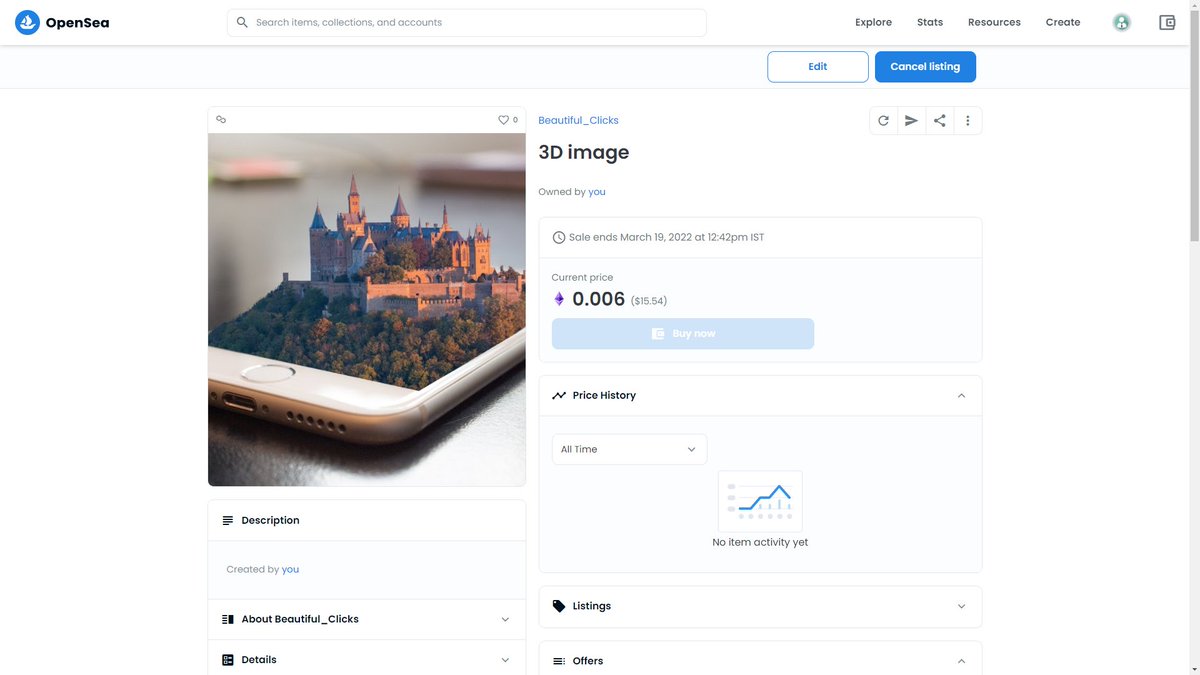Click the 0.006 price value
The height and width of the screenshot is (675, 1200).
point(599,299)
